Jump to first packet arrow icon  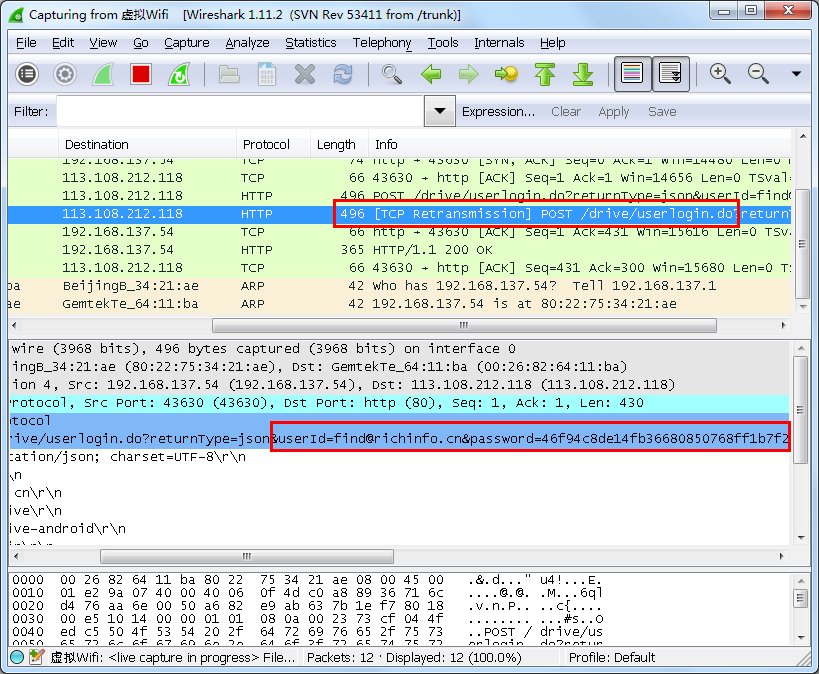pos(545,74)
